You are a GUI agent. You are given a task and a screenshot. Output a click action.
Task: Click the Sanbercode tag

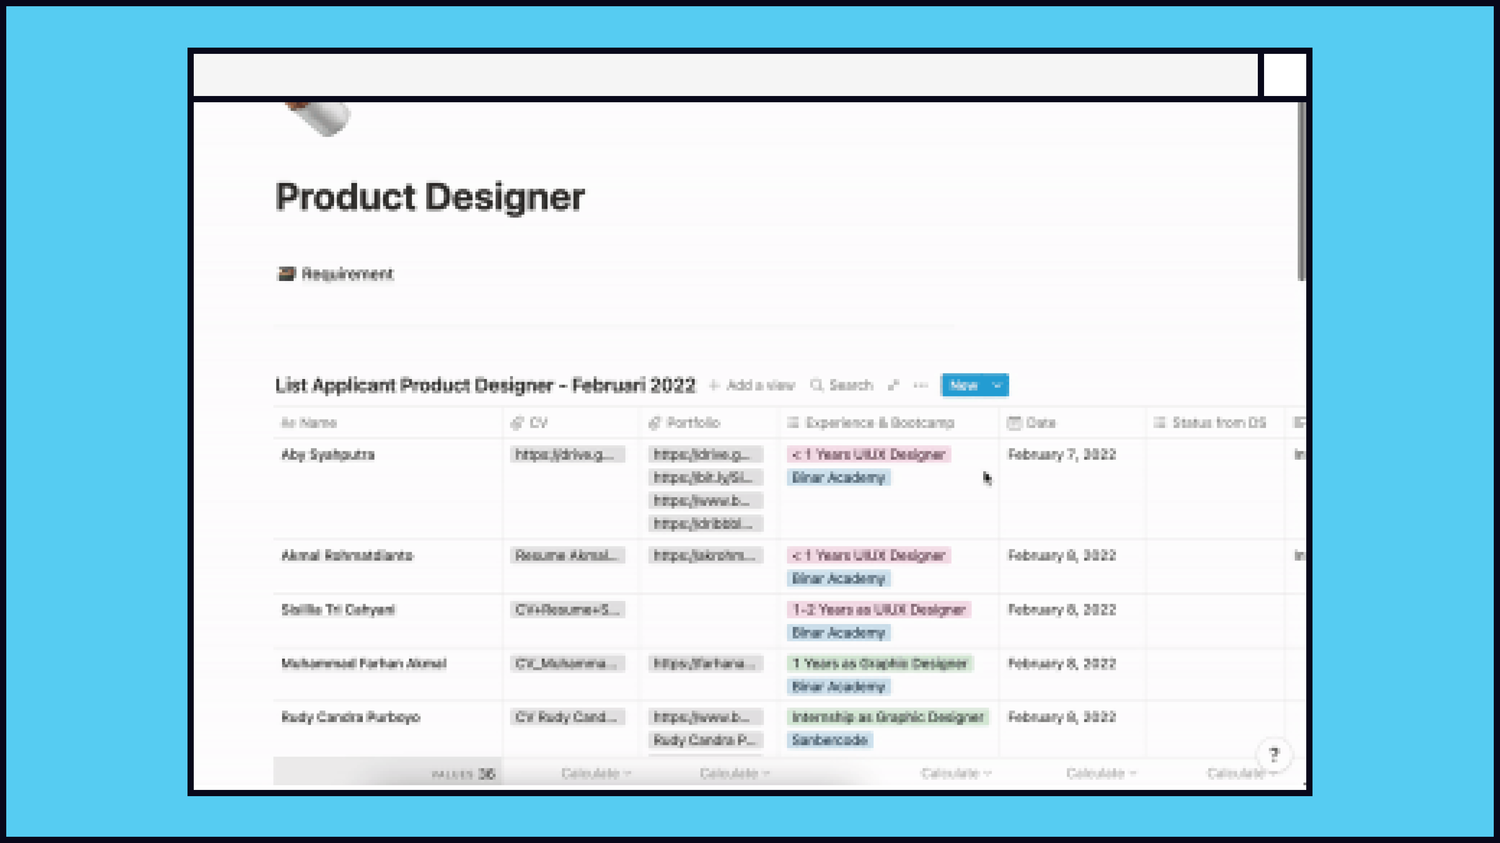829,741
